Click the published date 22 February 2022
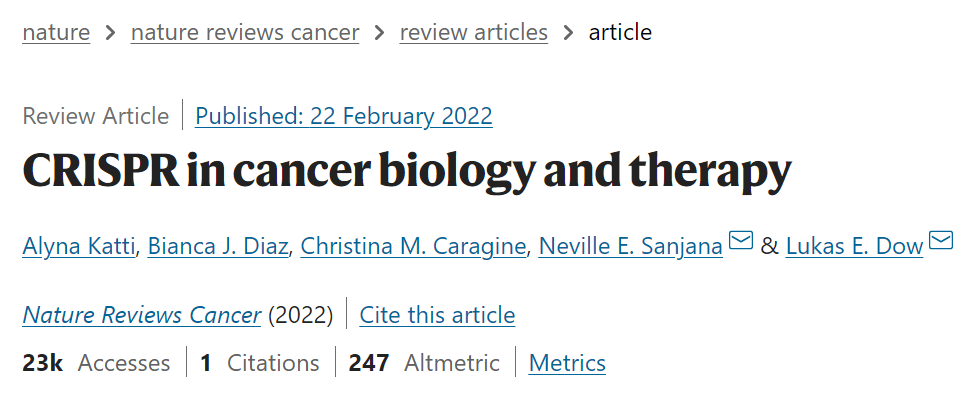Viewport: 977px width, 400px height. [344, 116]
